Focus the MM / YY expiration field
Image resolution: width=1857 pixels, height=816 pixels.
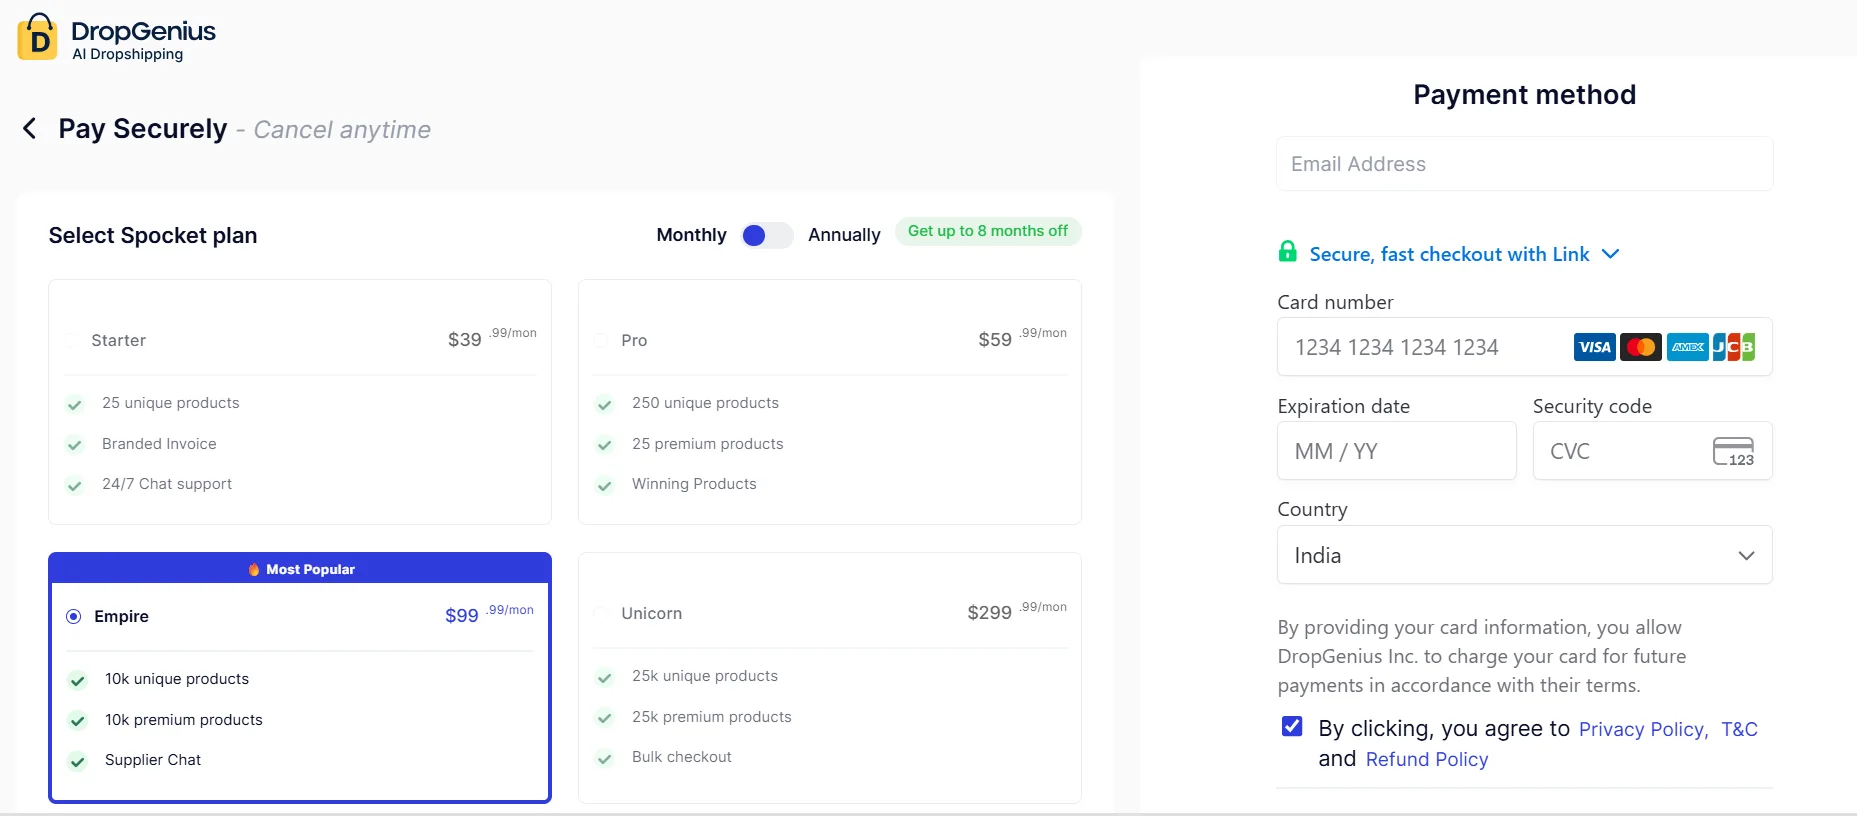coord(1397,451)
